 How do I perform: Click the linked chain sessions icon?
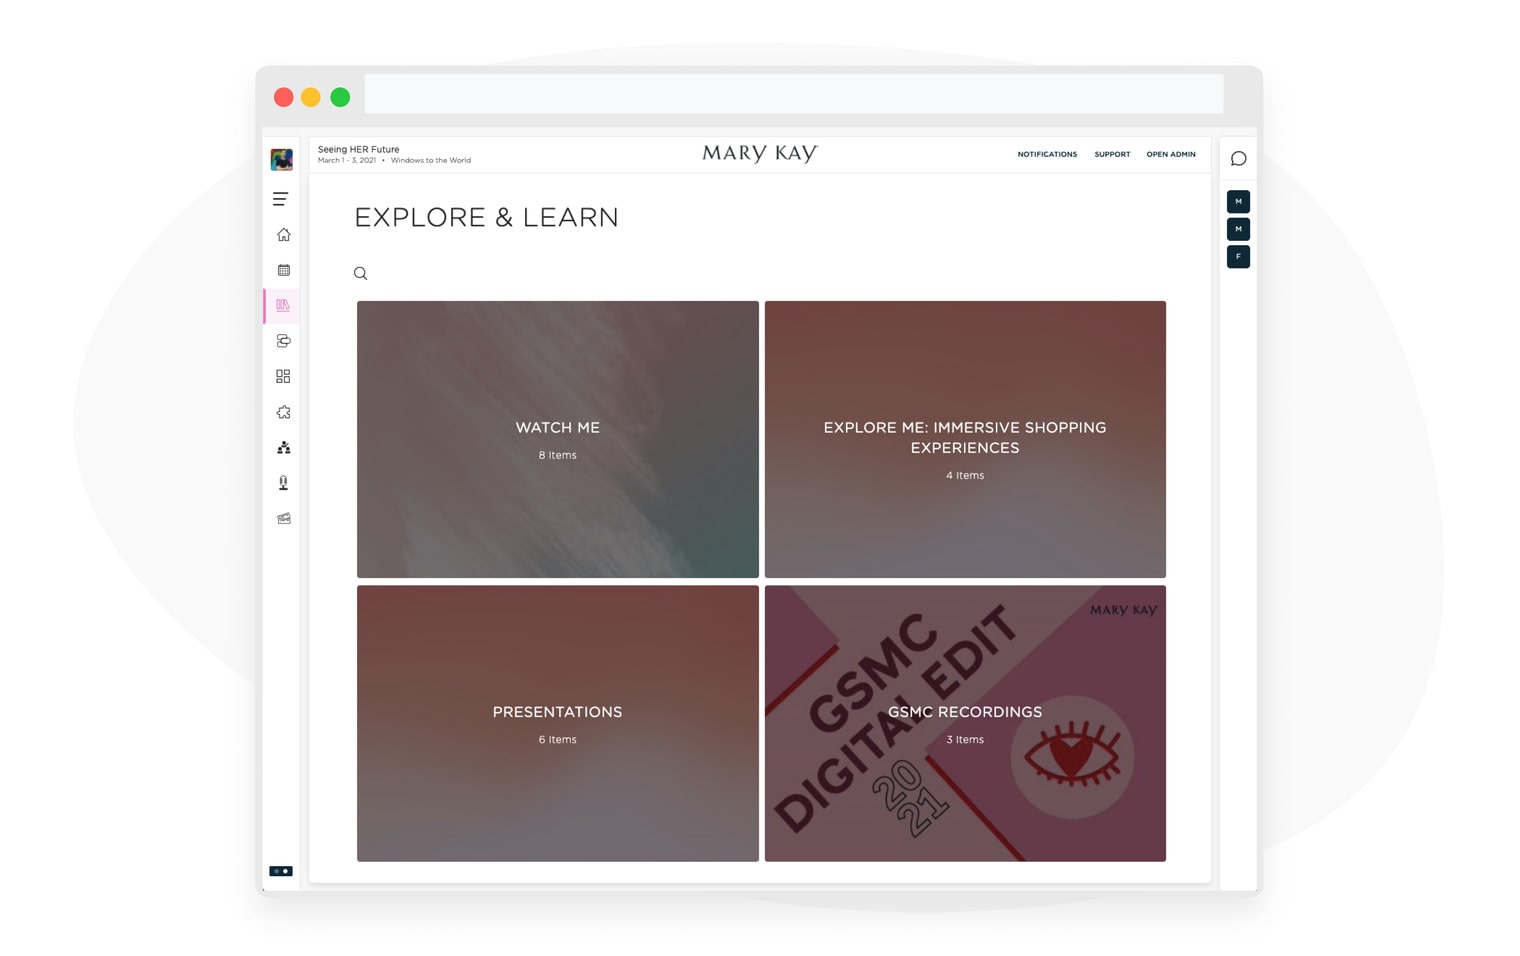tap(283, 341)
